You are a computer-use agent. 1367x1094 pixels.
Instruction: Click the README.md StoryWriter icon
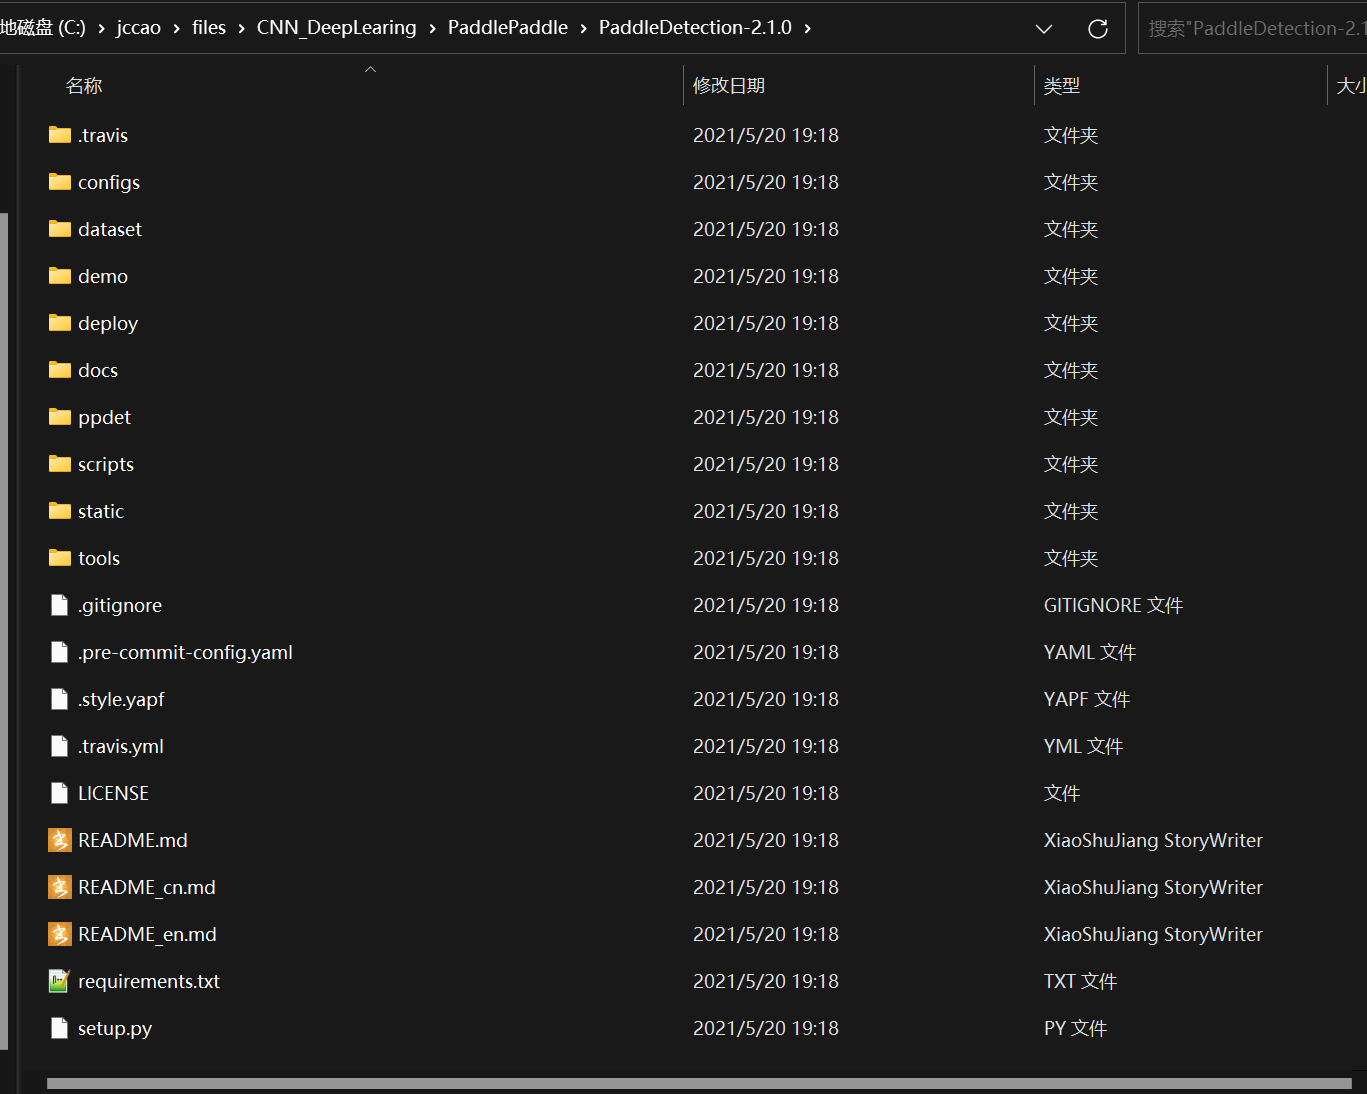point(60,840)
